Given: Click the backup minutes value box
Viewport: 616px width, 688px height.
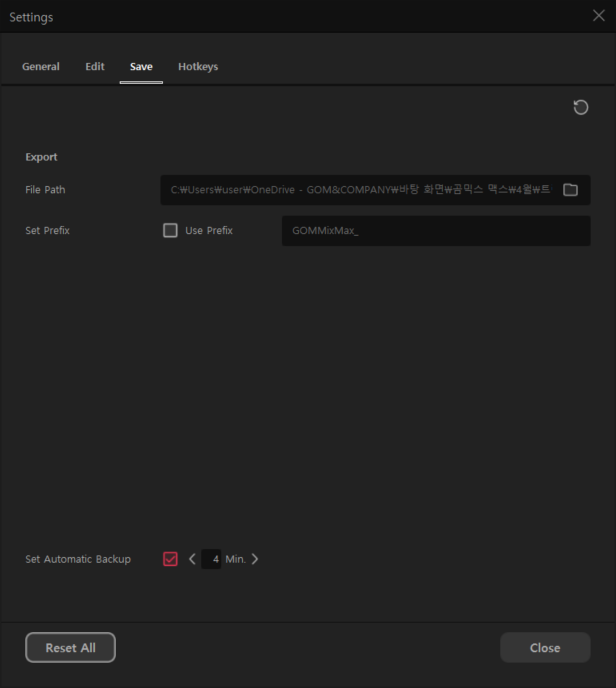Looking at the screenshot, I should coord(213,559).
